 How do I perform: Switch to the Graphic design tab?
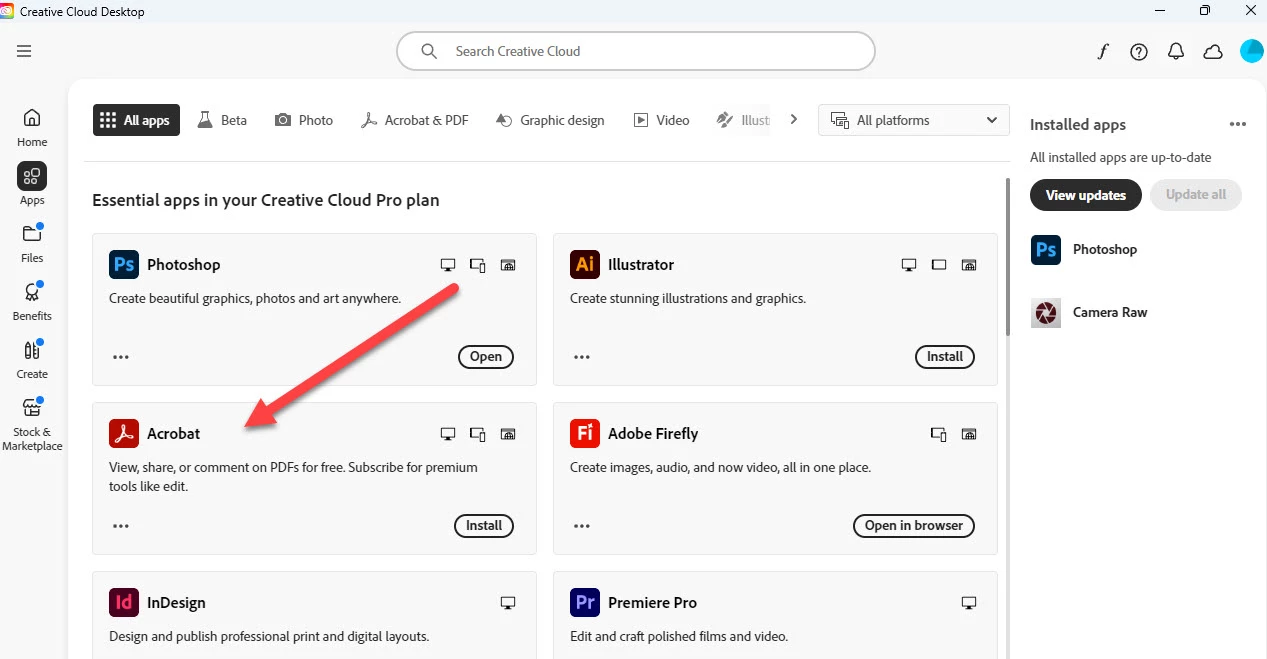pyautogui.click(x=550, y=120)
